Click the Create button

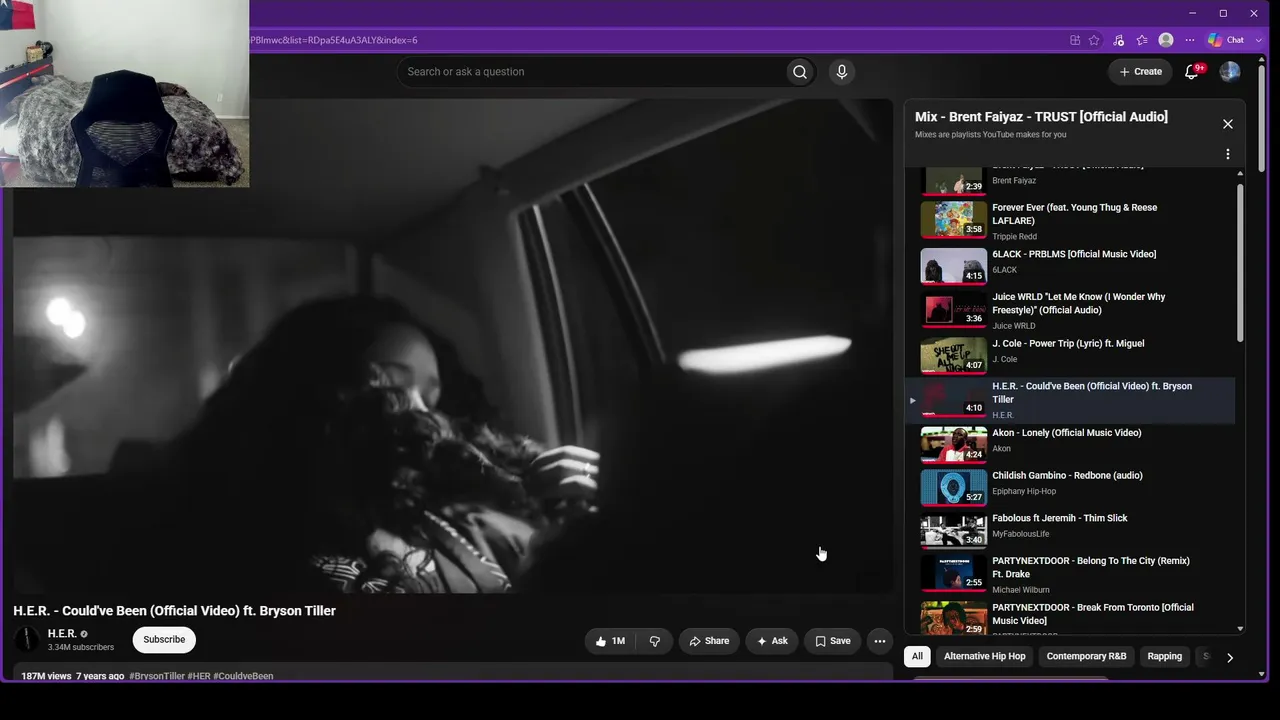1140,72
